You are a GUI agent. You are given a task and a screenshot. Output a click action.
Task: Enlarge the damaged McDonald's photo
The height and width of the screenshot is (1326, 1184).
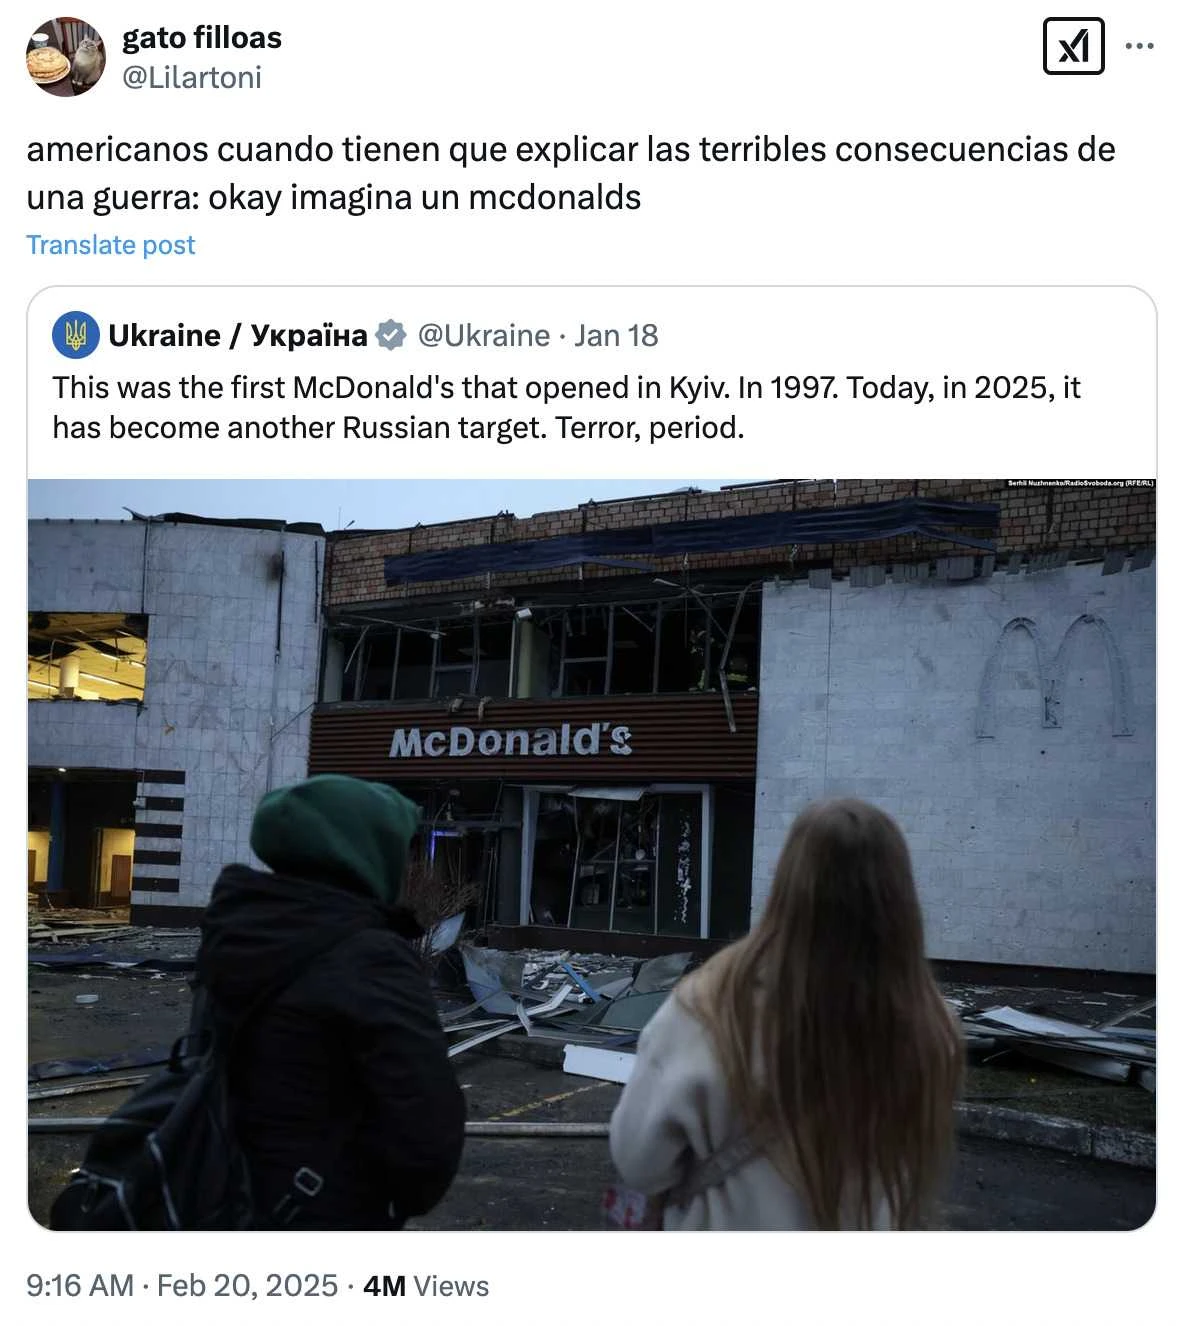tap(592, 855)
